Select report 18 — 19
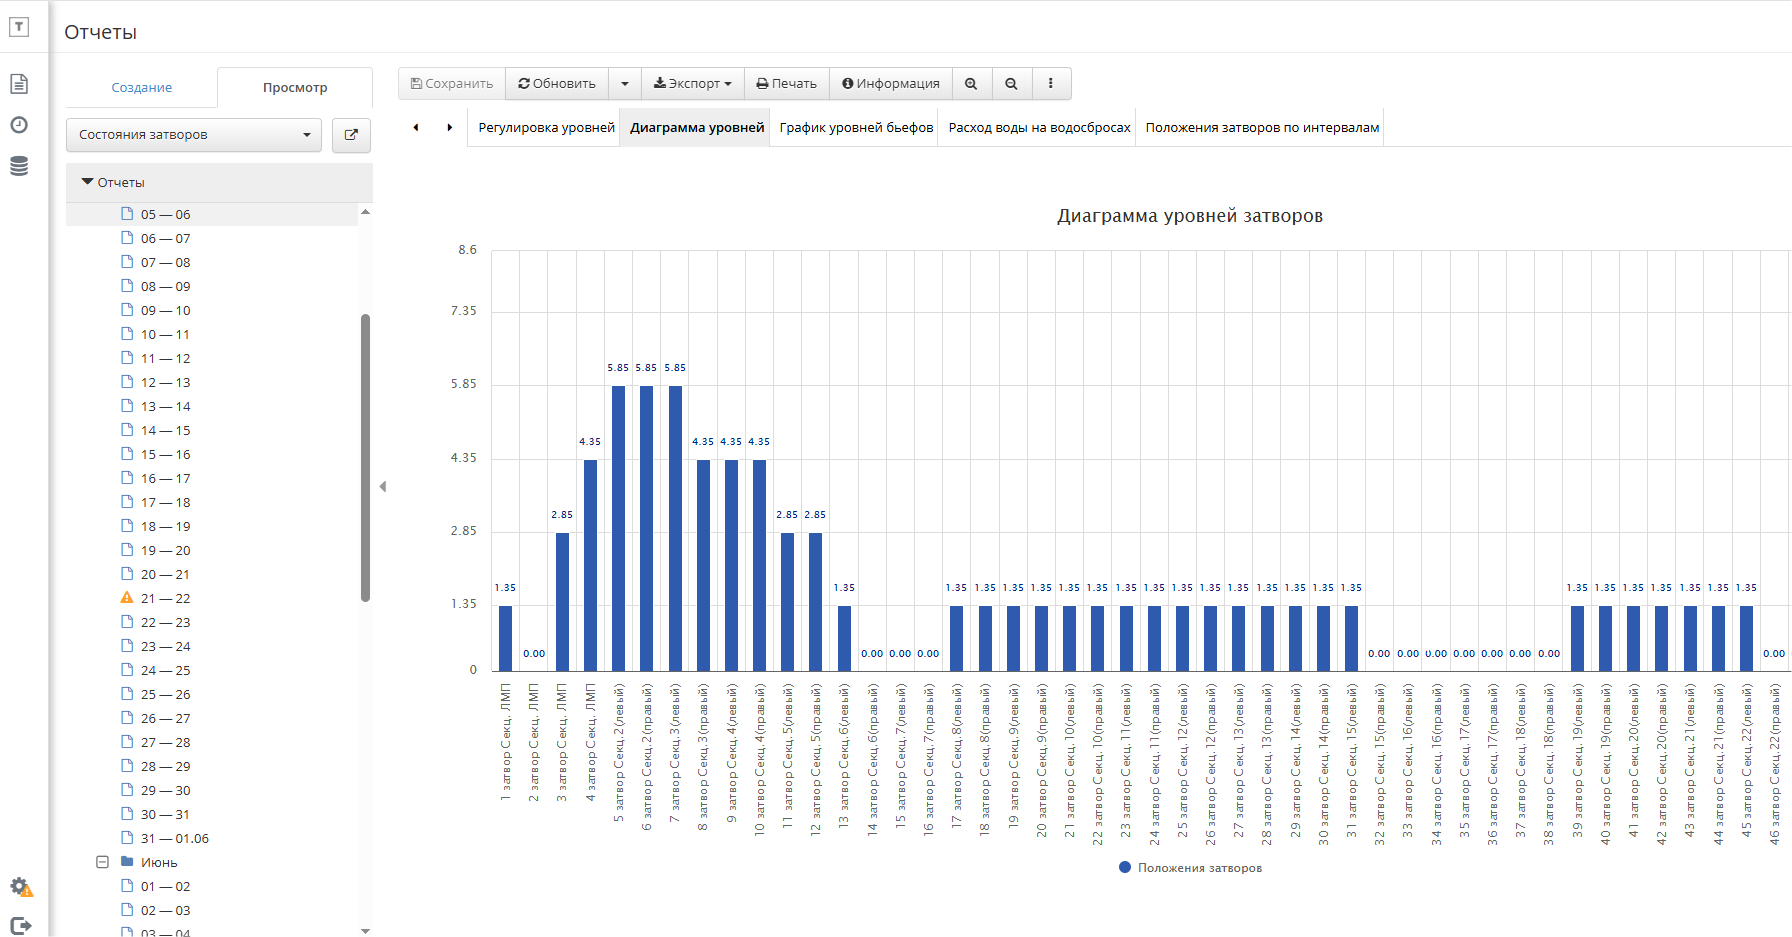Viewport: 1792px width, 937px height. [165, 527]
